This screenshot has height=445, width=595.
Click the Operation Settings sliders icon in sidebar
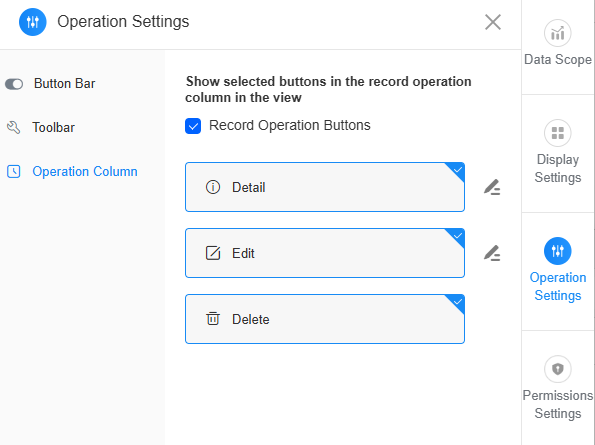coord(557,251)
